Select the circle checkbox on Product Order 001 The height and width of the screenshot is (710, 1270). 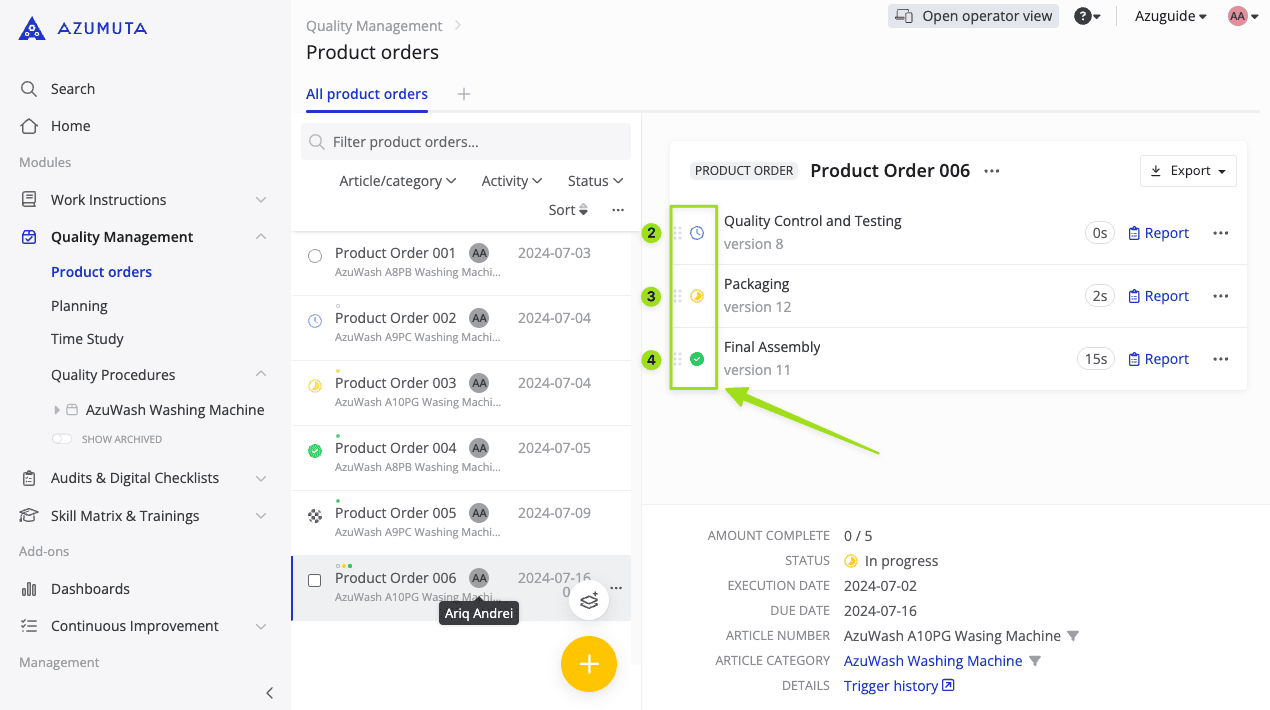pyautogui.click(x=314, y=255)
